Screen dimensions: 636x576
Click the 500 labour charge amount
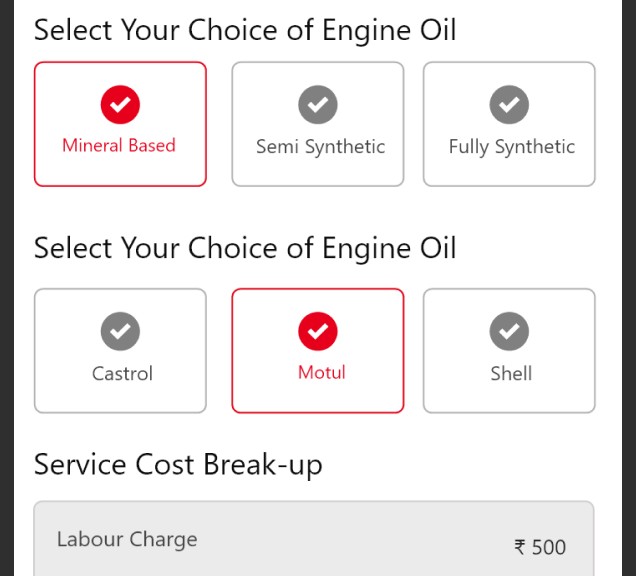[x=549, y=547]
